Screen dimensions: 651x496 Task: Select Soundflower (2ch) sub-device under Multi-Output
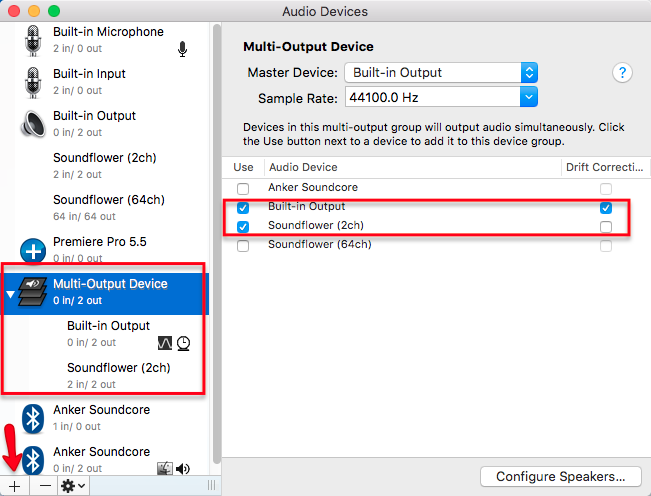(x=105, y=376)
